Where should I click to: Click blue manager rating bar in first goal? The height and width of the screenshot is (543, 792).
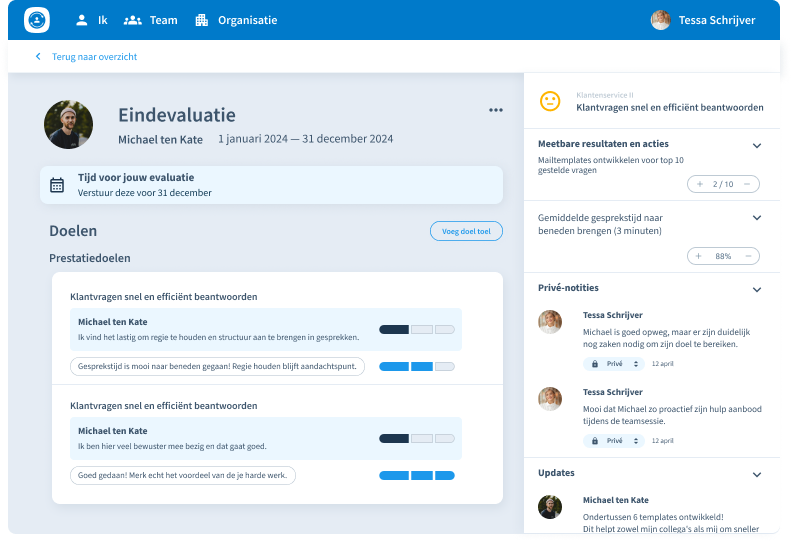[x=417, y=366]
